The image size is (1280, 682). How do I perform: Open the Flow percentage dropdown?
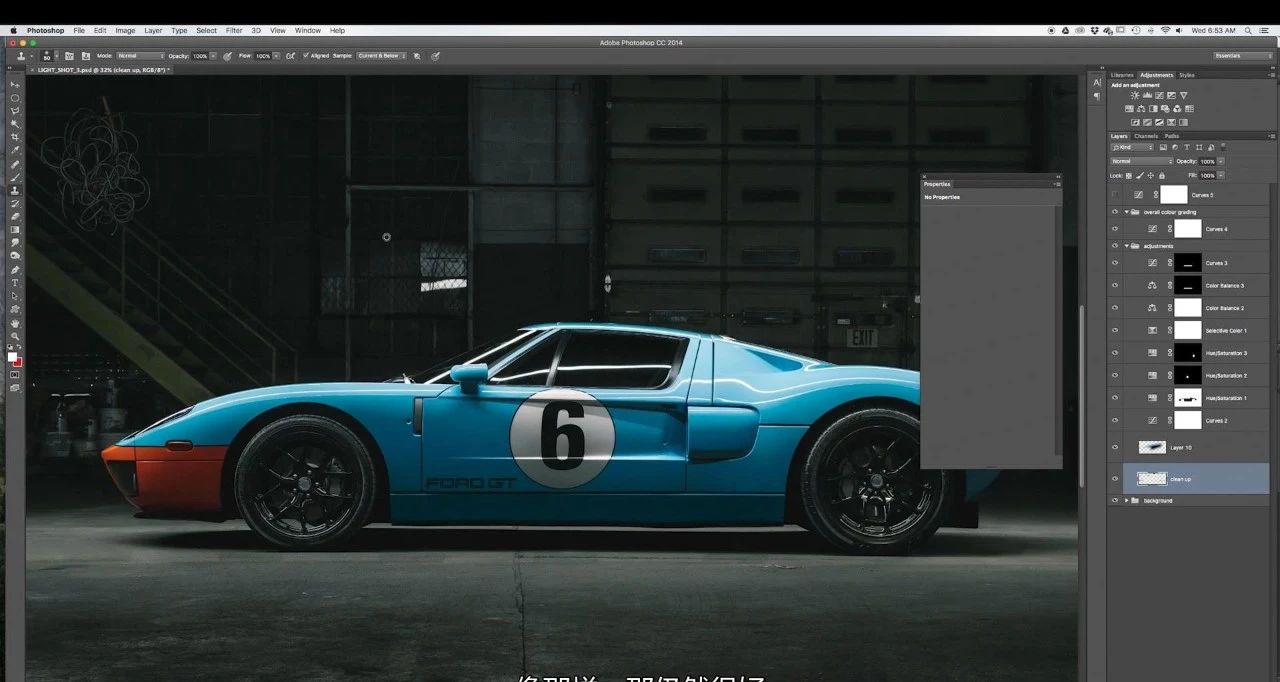click(276, 56)
